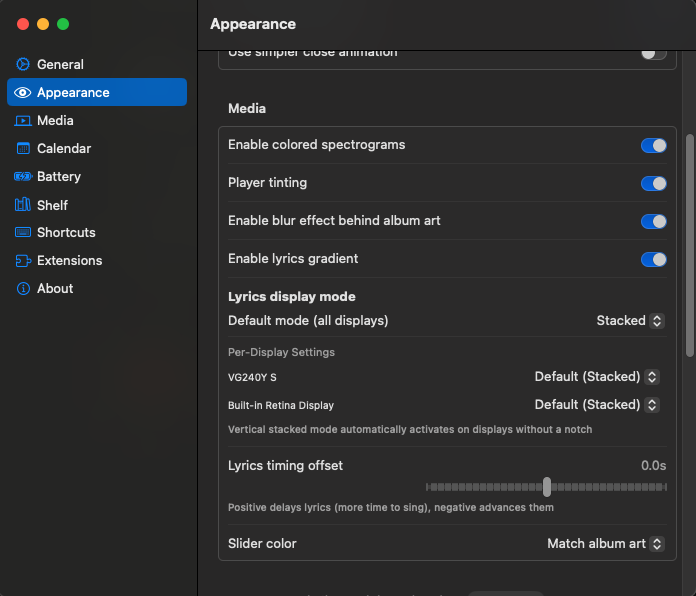Click the Lyrics timing offset slider handle

pyautogui.click(x=547, y=487)
